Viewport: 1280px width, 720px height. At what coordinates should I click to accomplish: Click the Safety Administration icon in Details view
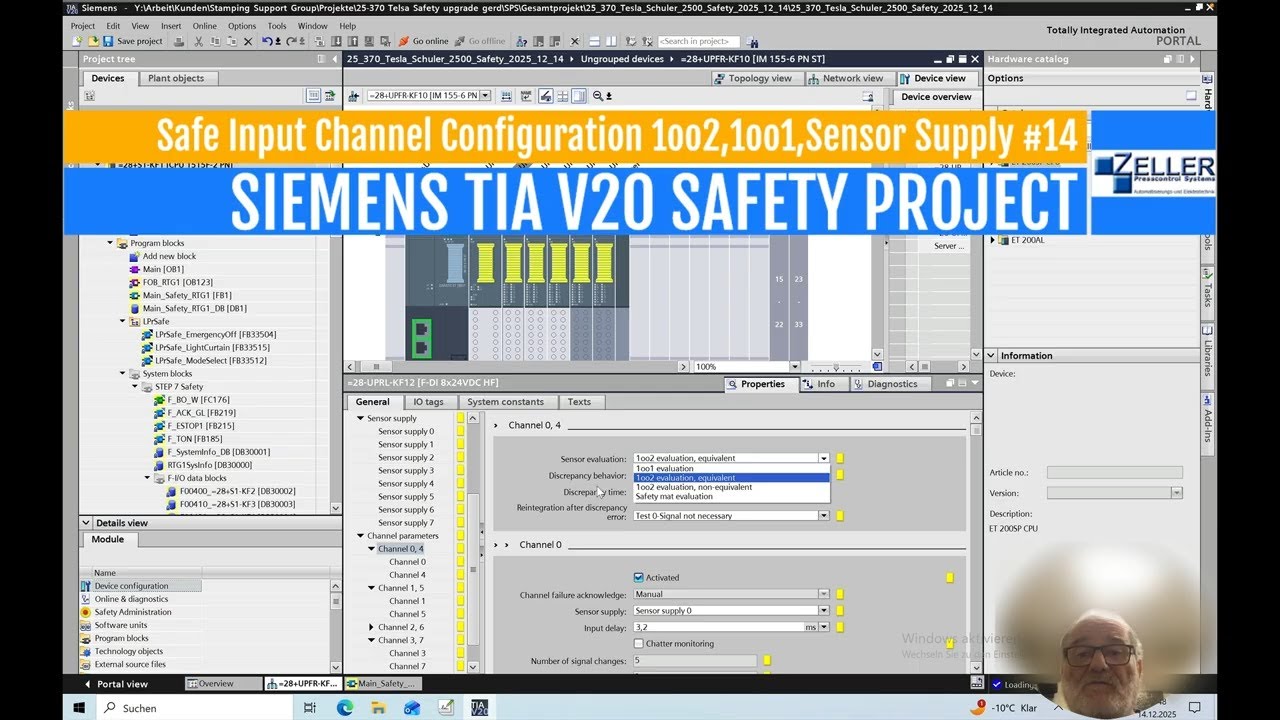tap(86, 612)
